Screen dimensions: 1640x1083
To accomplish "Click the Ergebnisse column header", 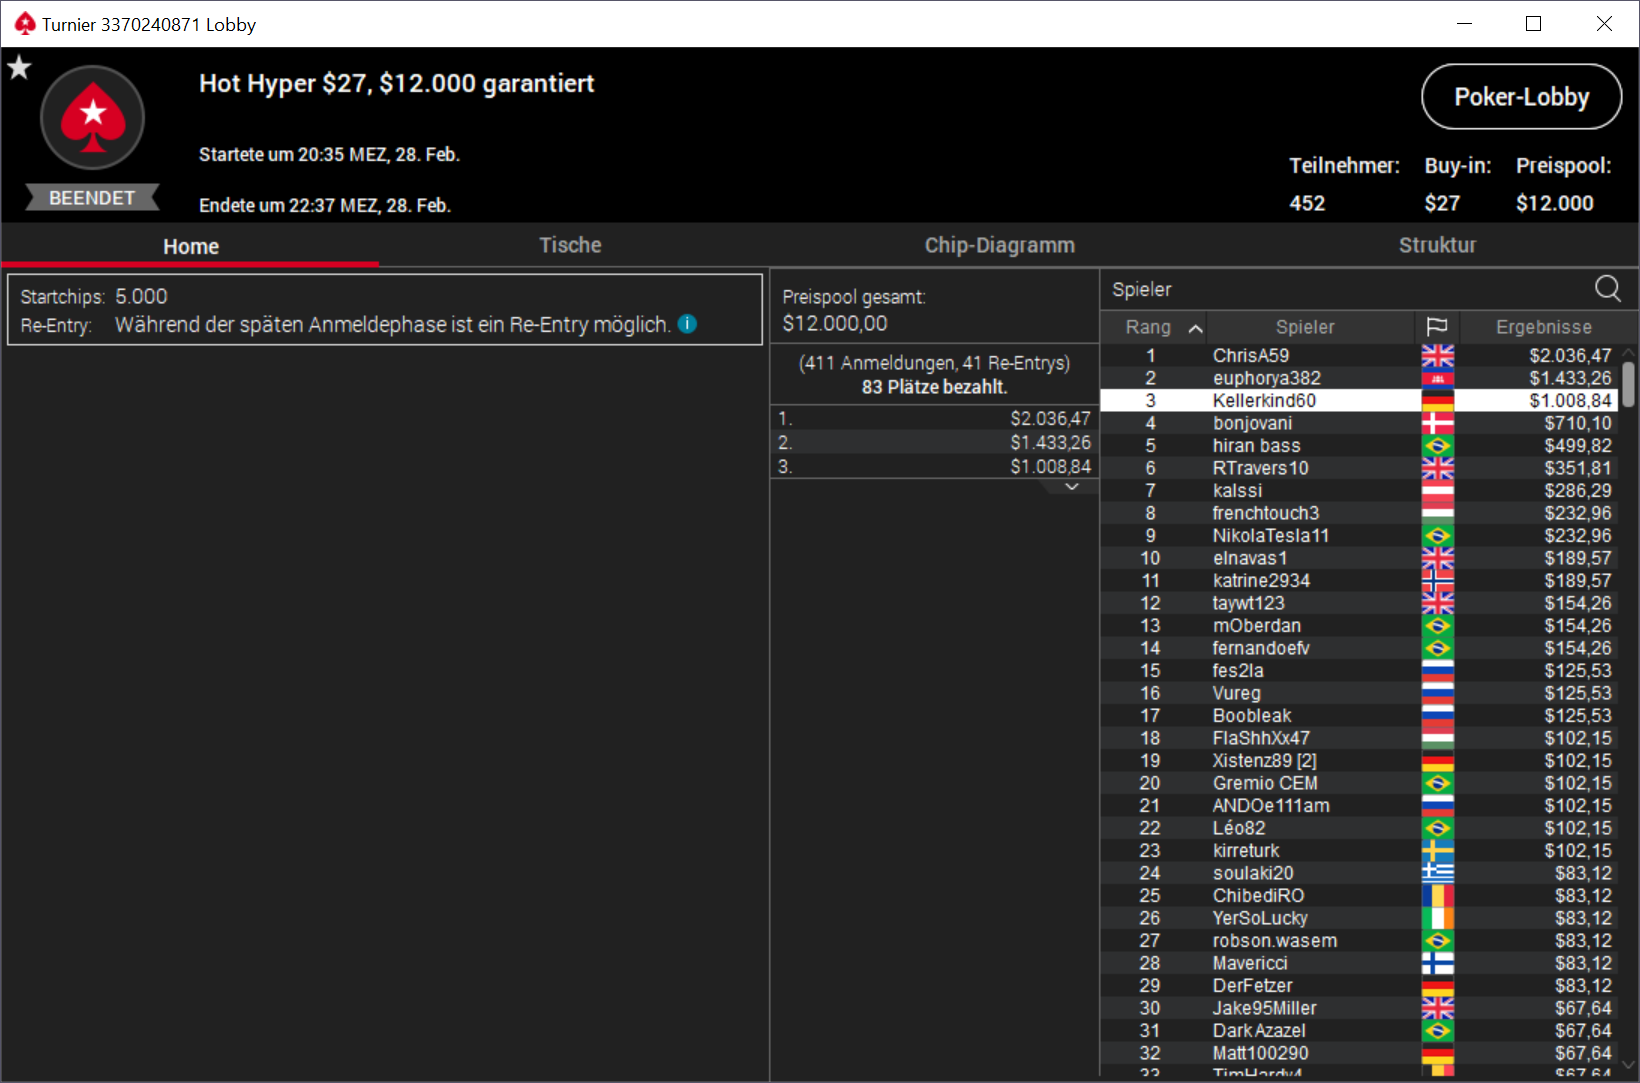I will [x=1544, y=327].
